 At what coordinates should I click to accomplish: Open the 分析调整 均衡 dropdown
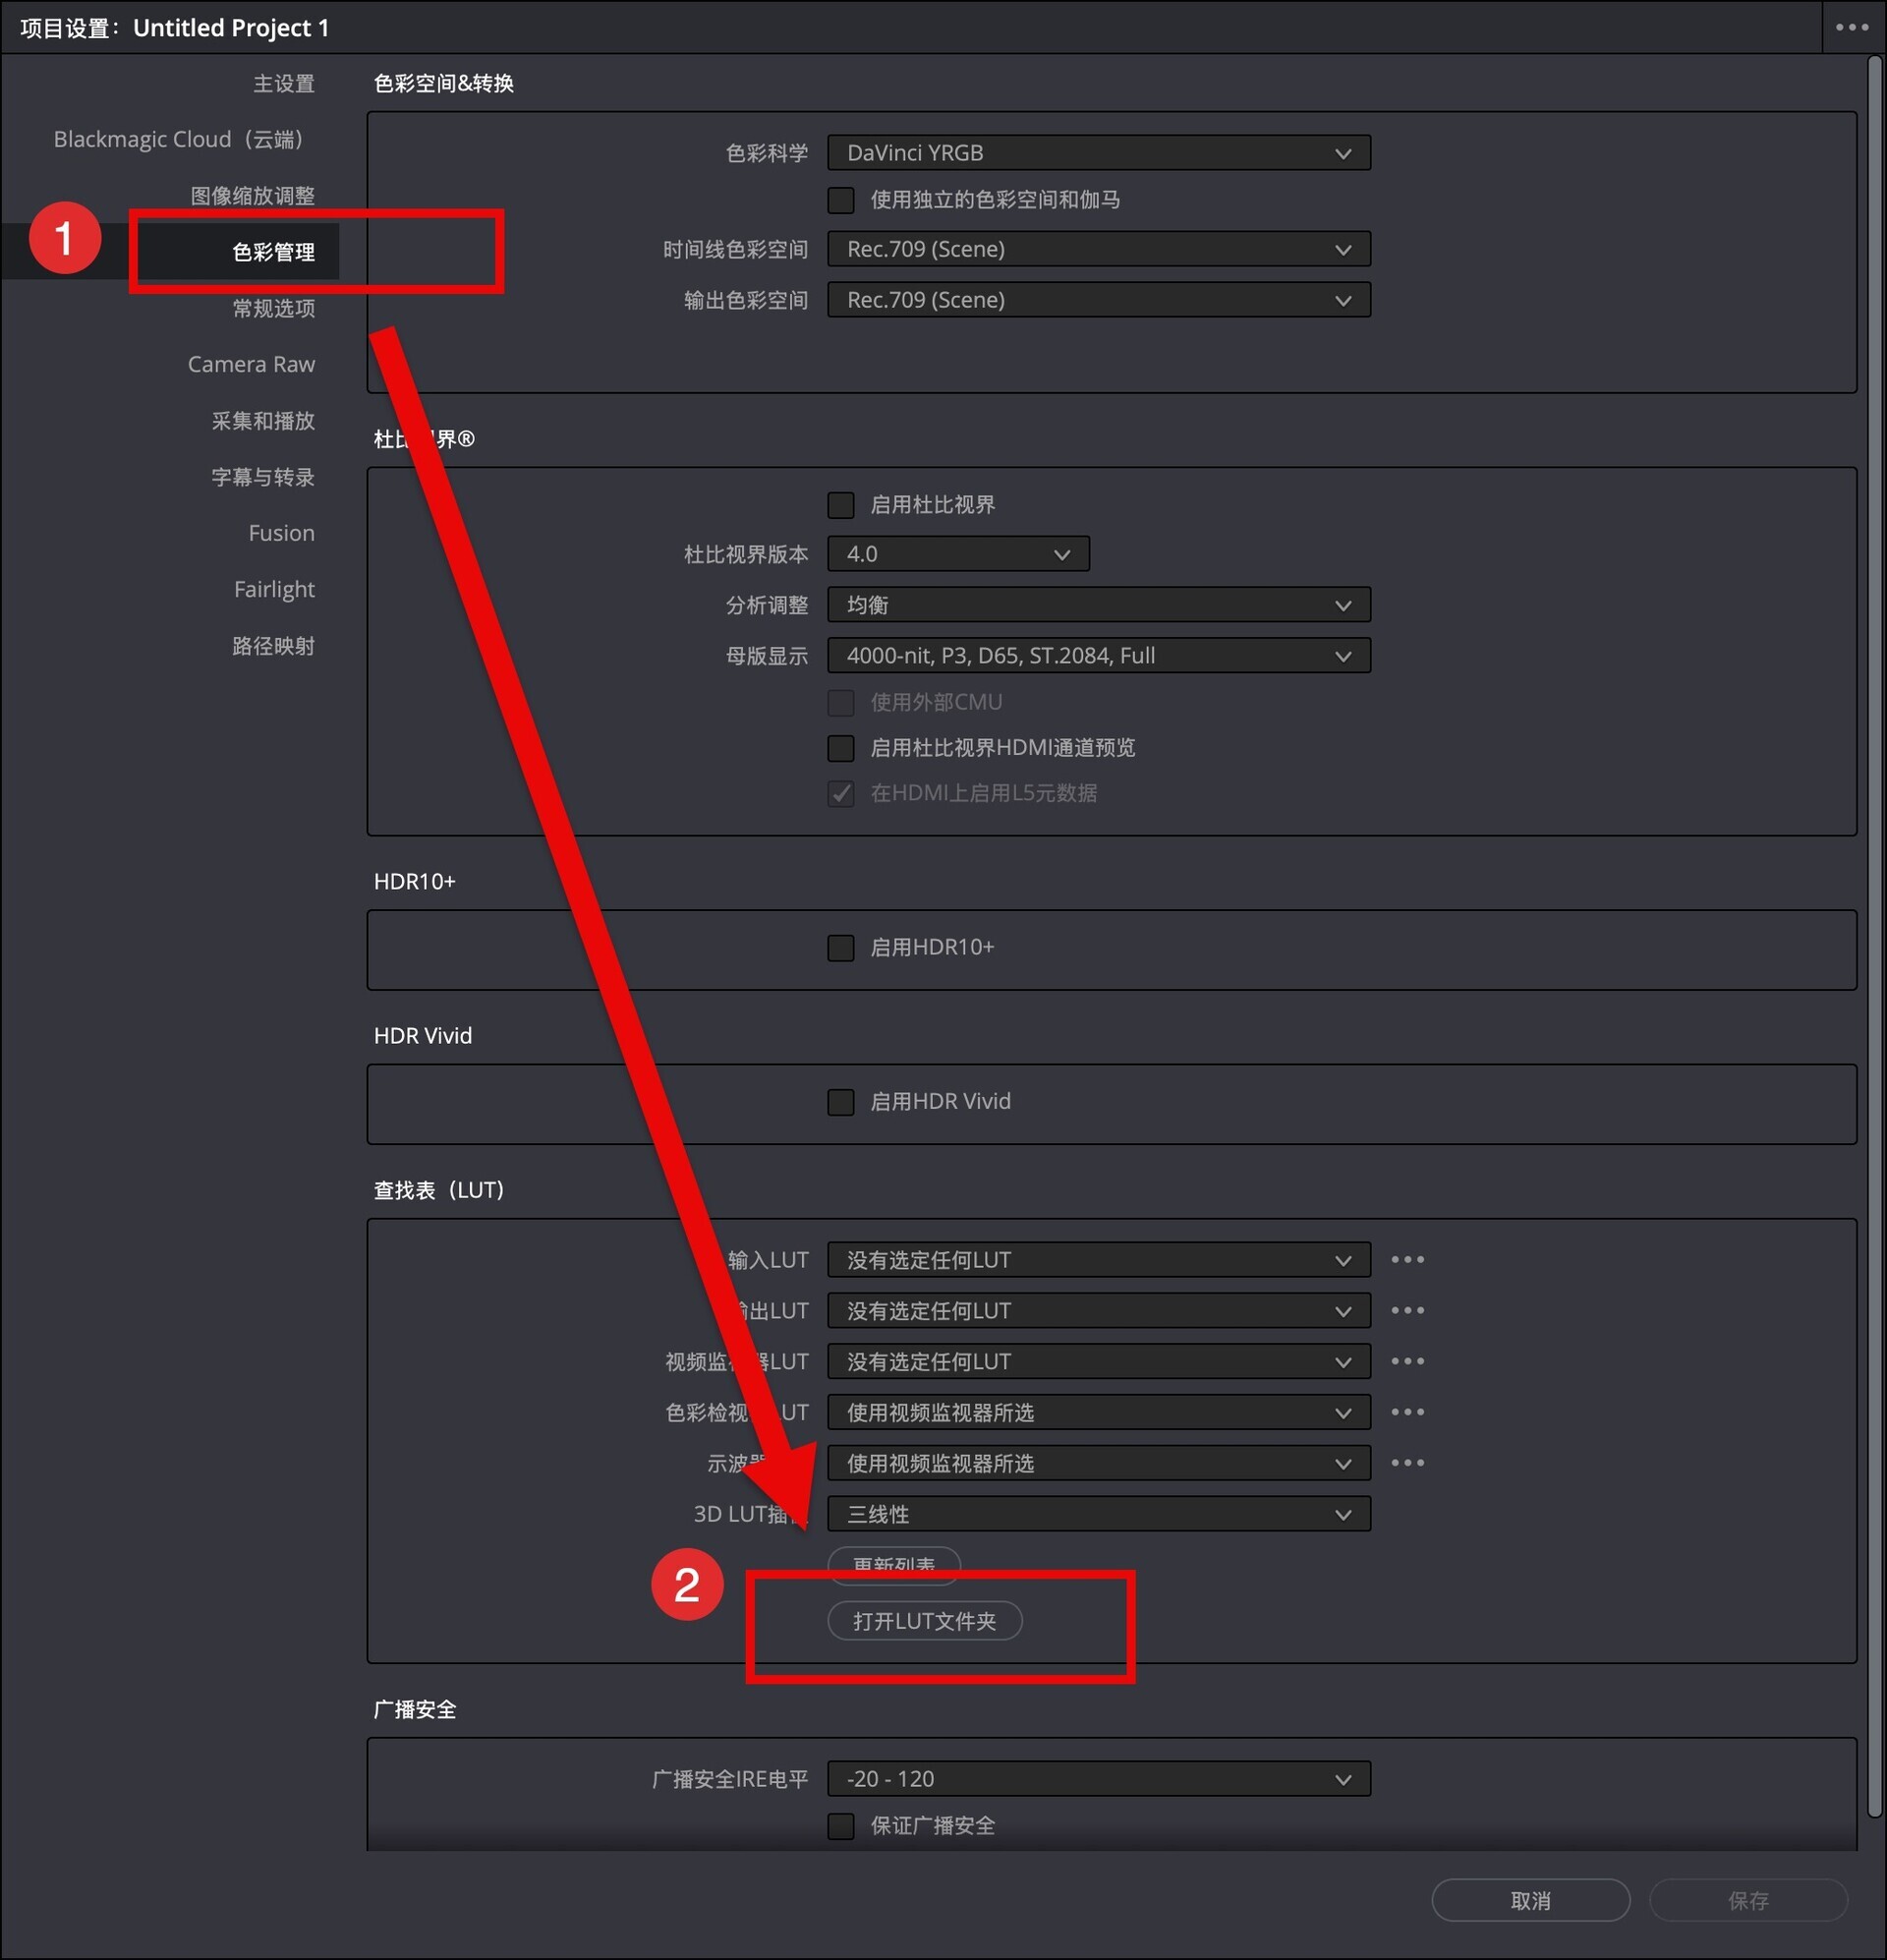pyautogui.click(x=1099, y=605)
